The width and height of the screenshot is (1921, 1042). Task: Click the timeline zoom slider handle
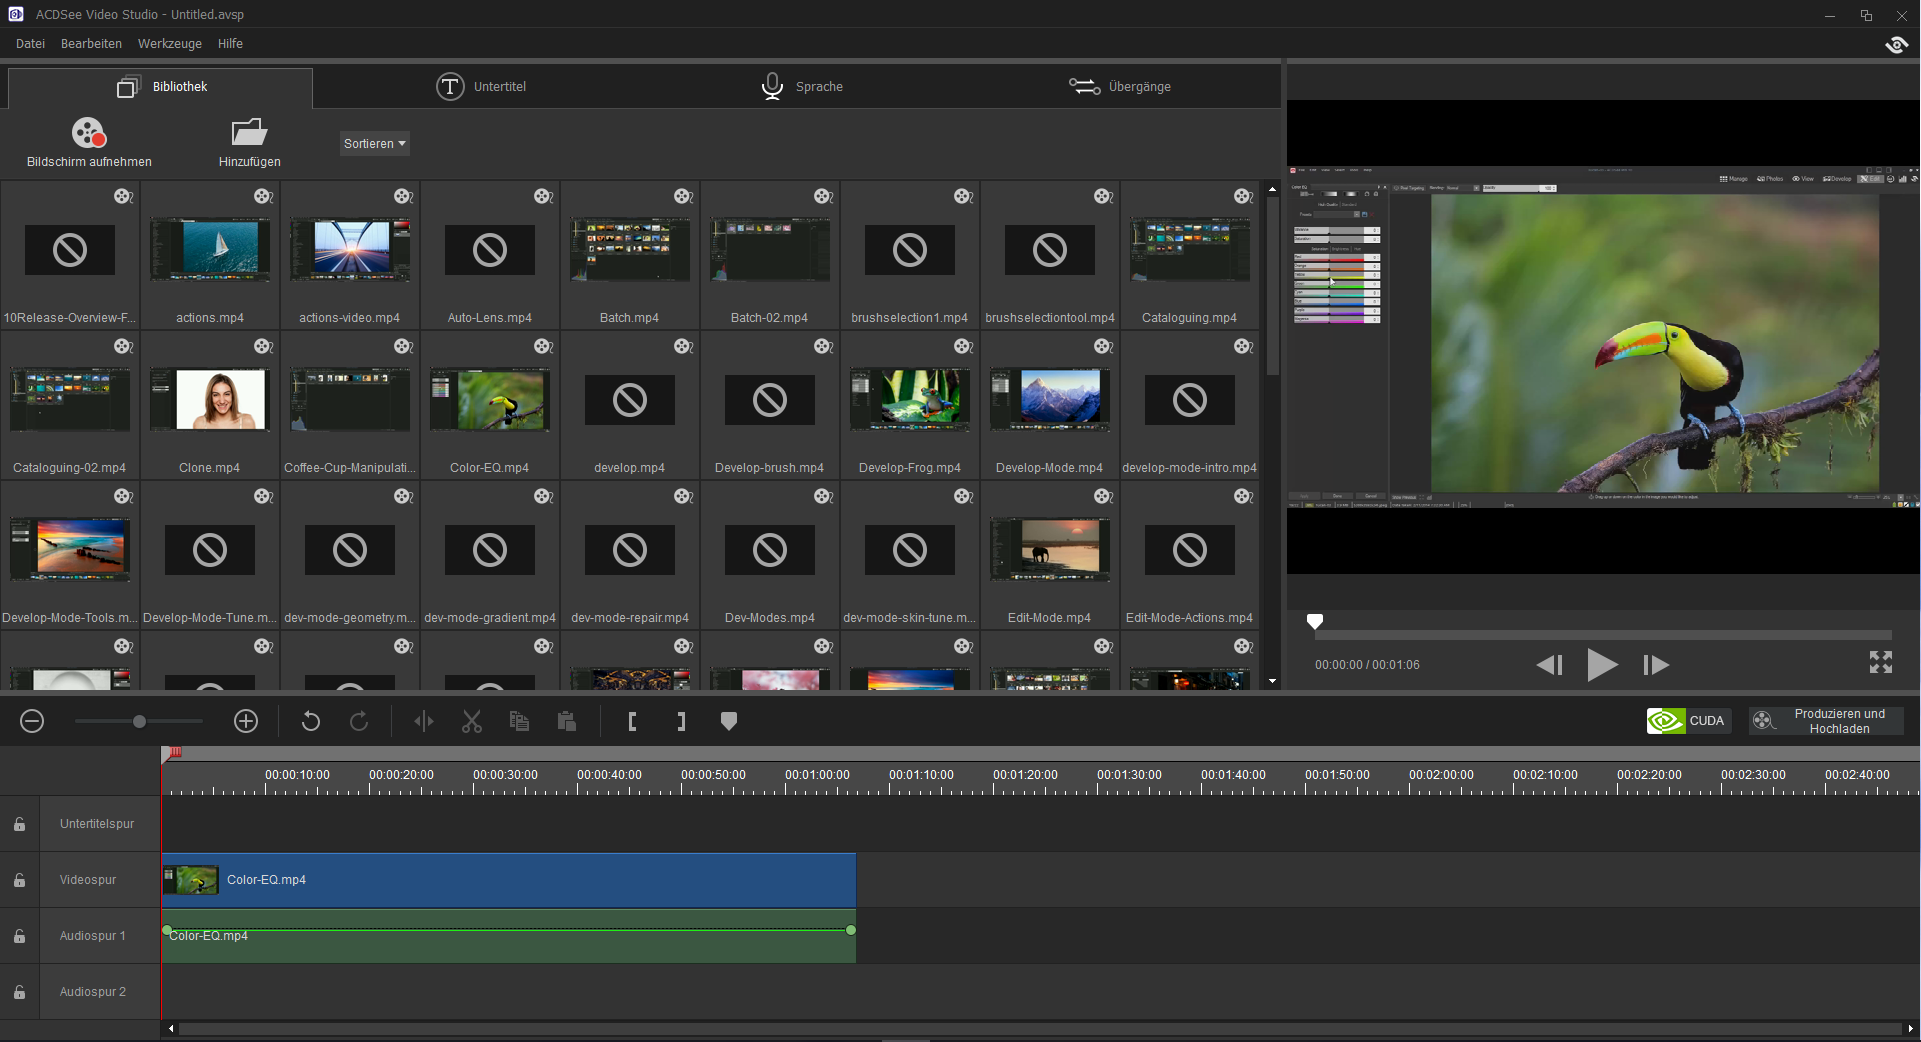pyautogui.click(x=140, y=721)
